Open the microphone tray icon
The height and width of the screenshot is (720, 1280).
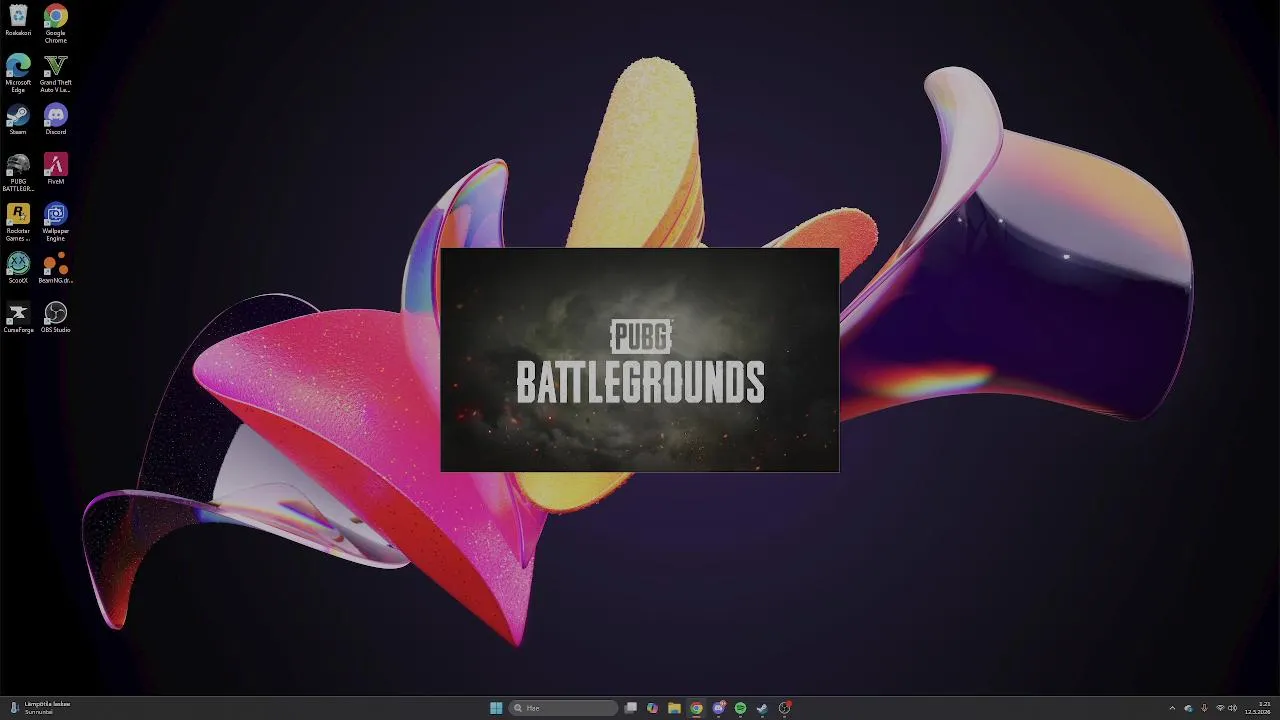tap(1204, 708)
